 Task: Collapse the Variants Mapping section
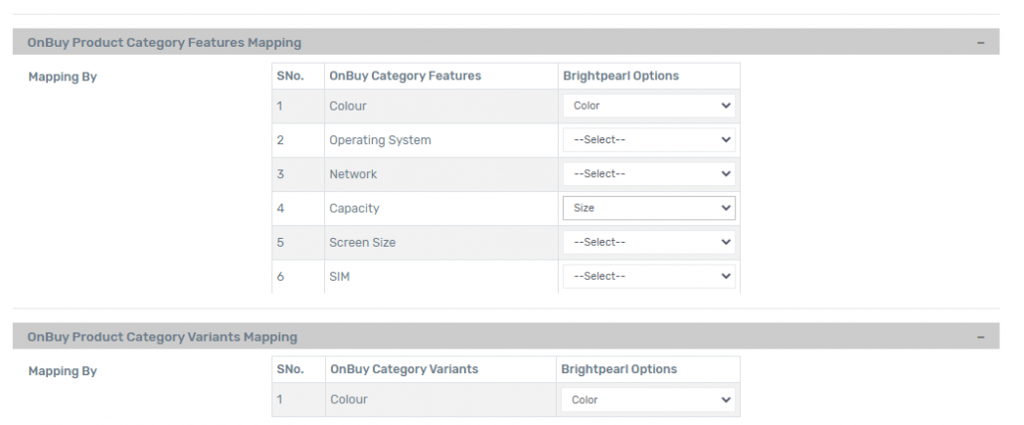pos(980,337)
